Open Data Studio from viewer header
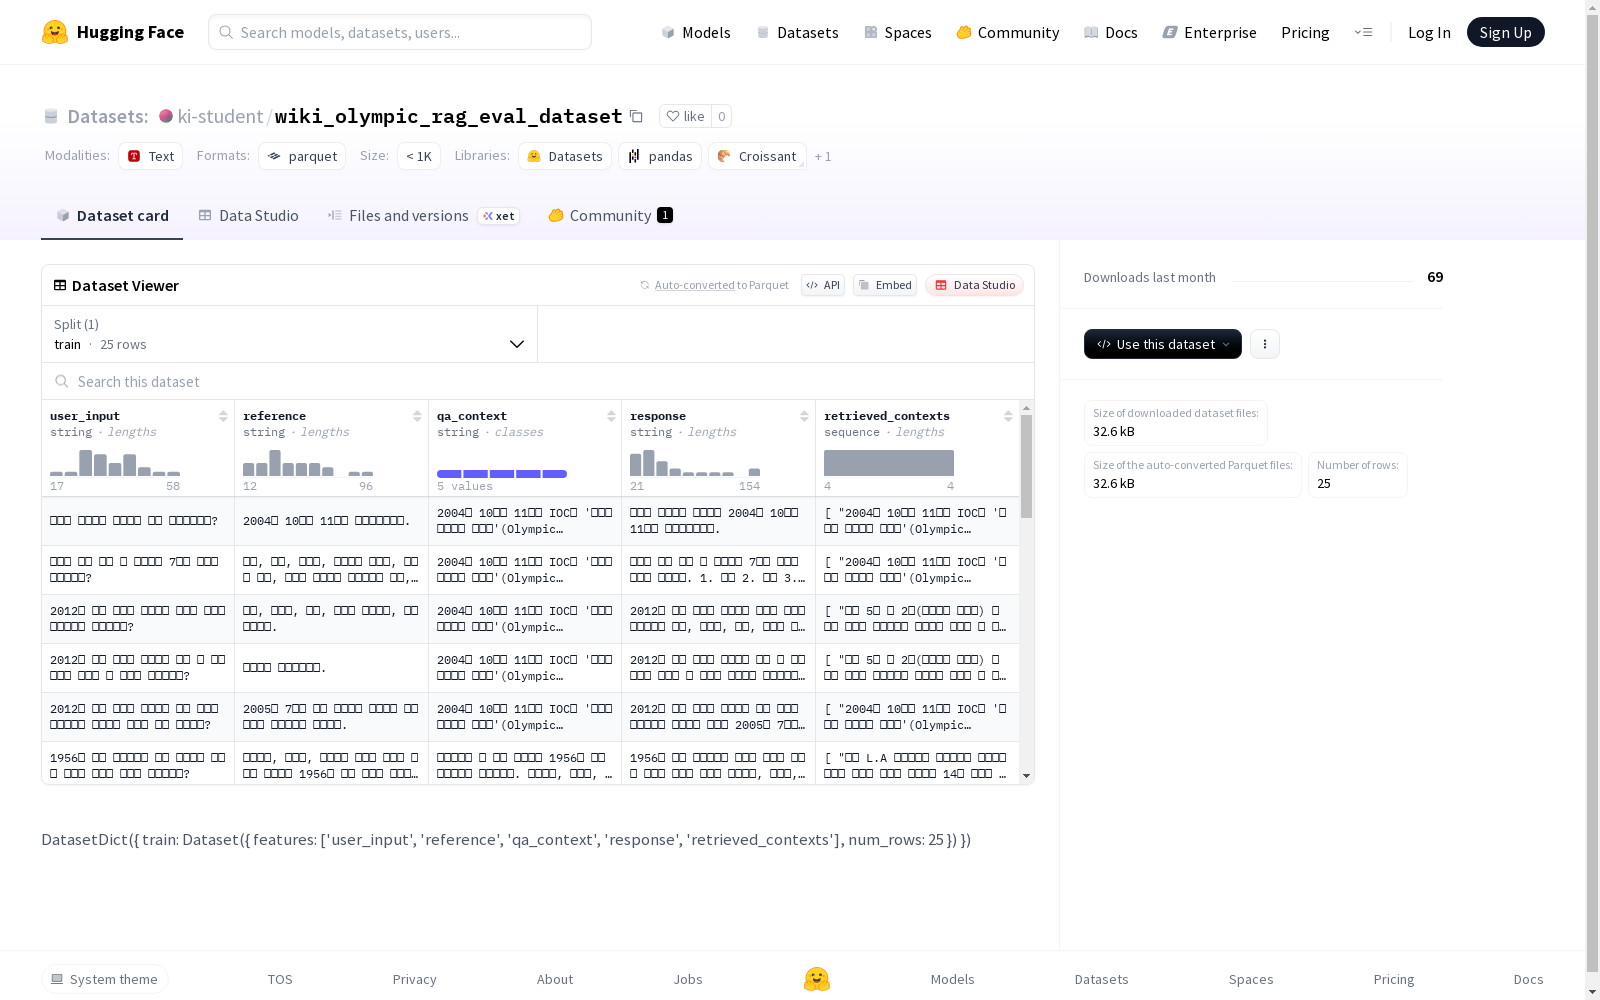The height and width of the screenshot is (1000, 1600). coord(974,285)
